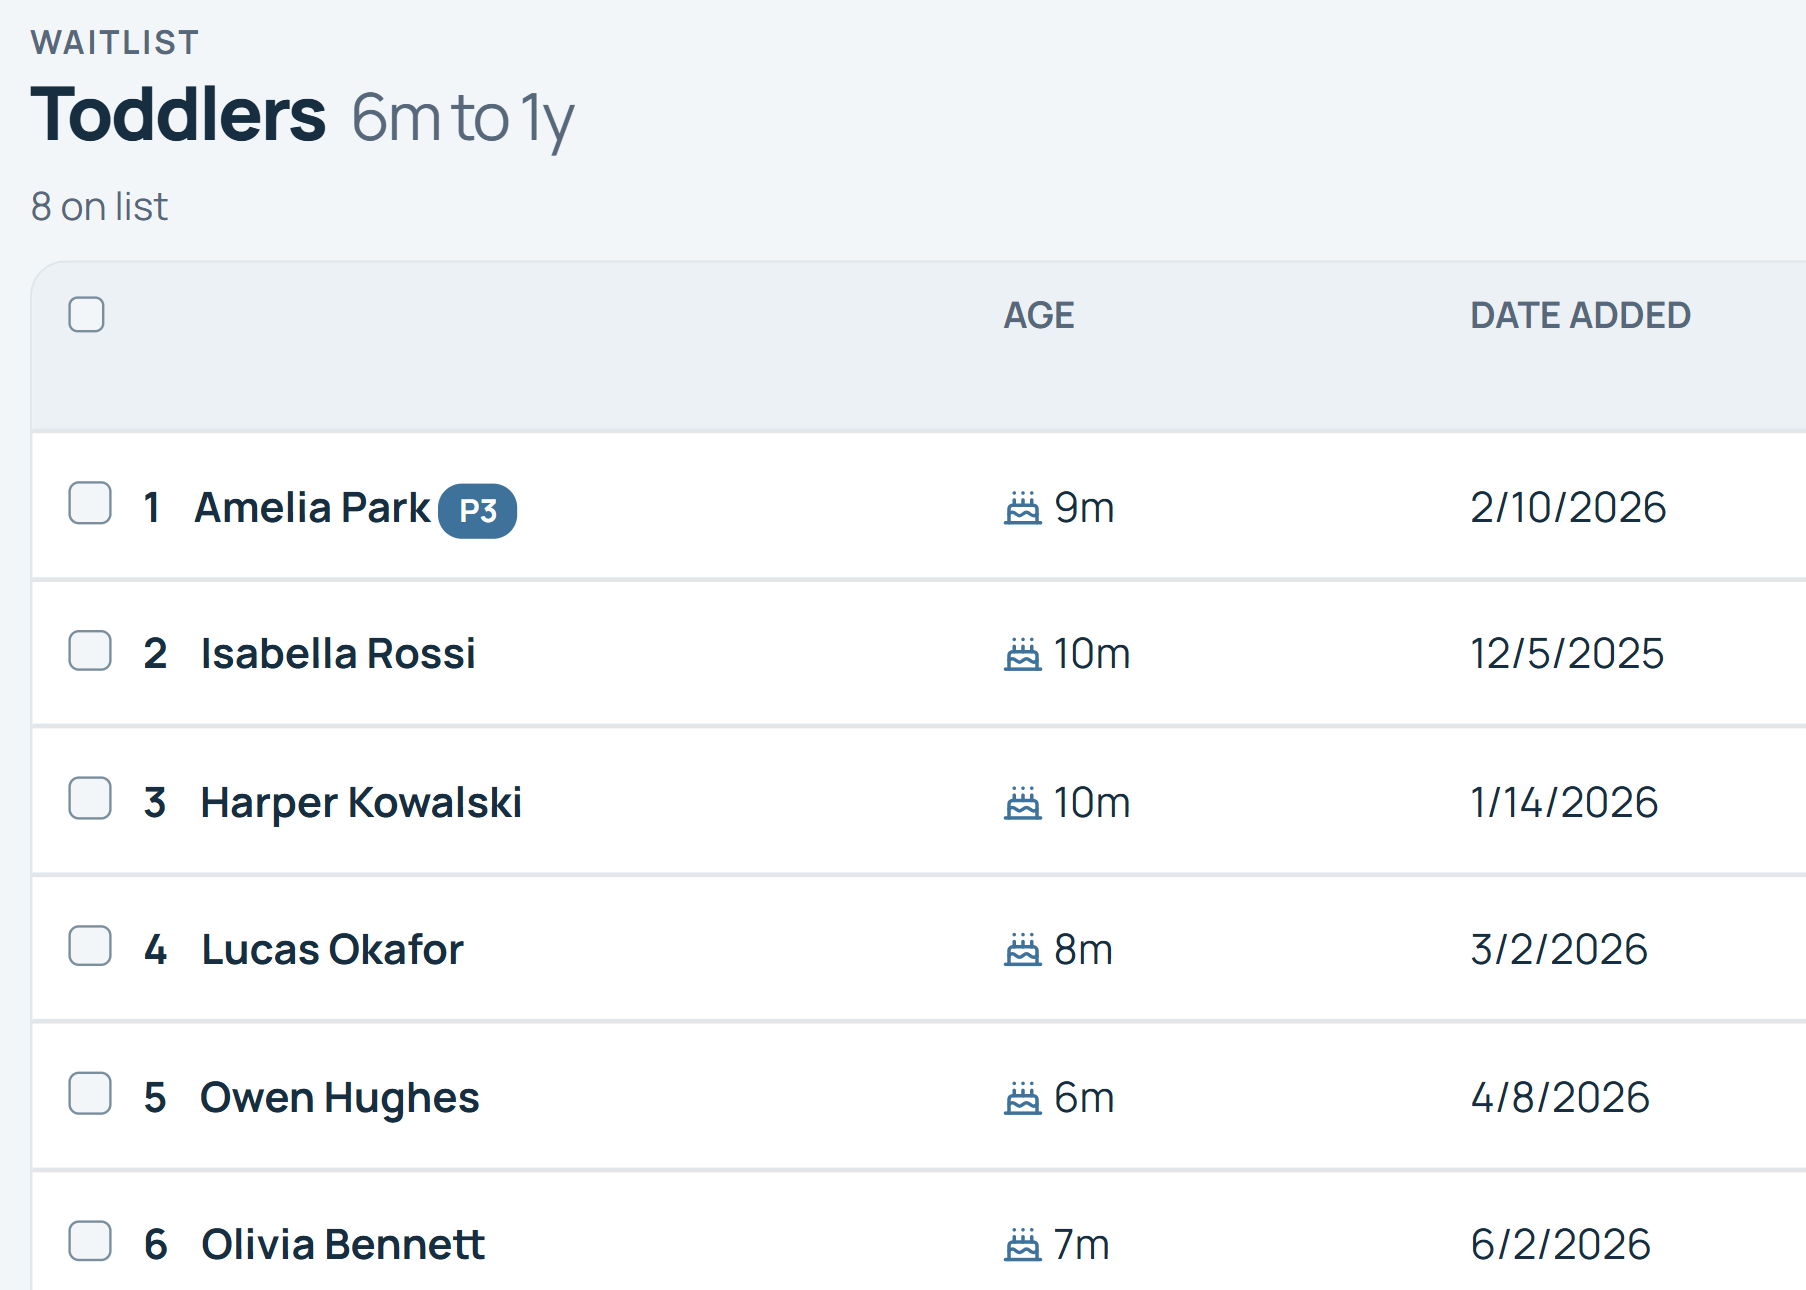Click Owen Hughes's name
The image size is (1806, 1290).
340,1098
